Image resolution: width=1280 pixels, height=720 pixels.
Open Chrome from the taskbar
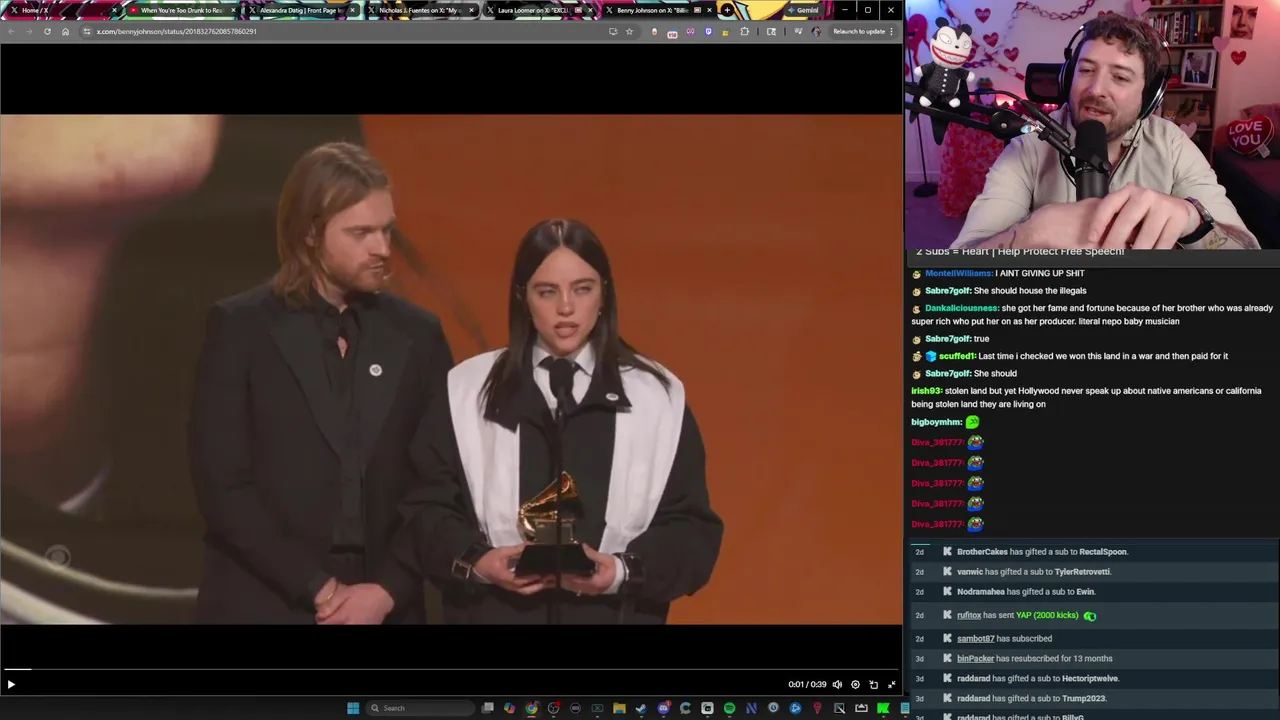pos(532,708)
